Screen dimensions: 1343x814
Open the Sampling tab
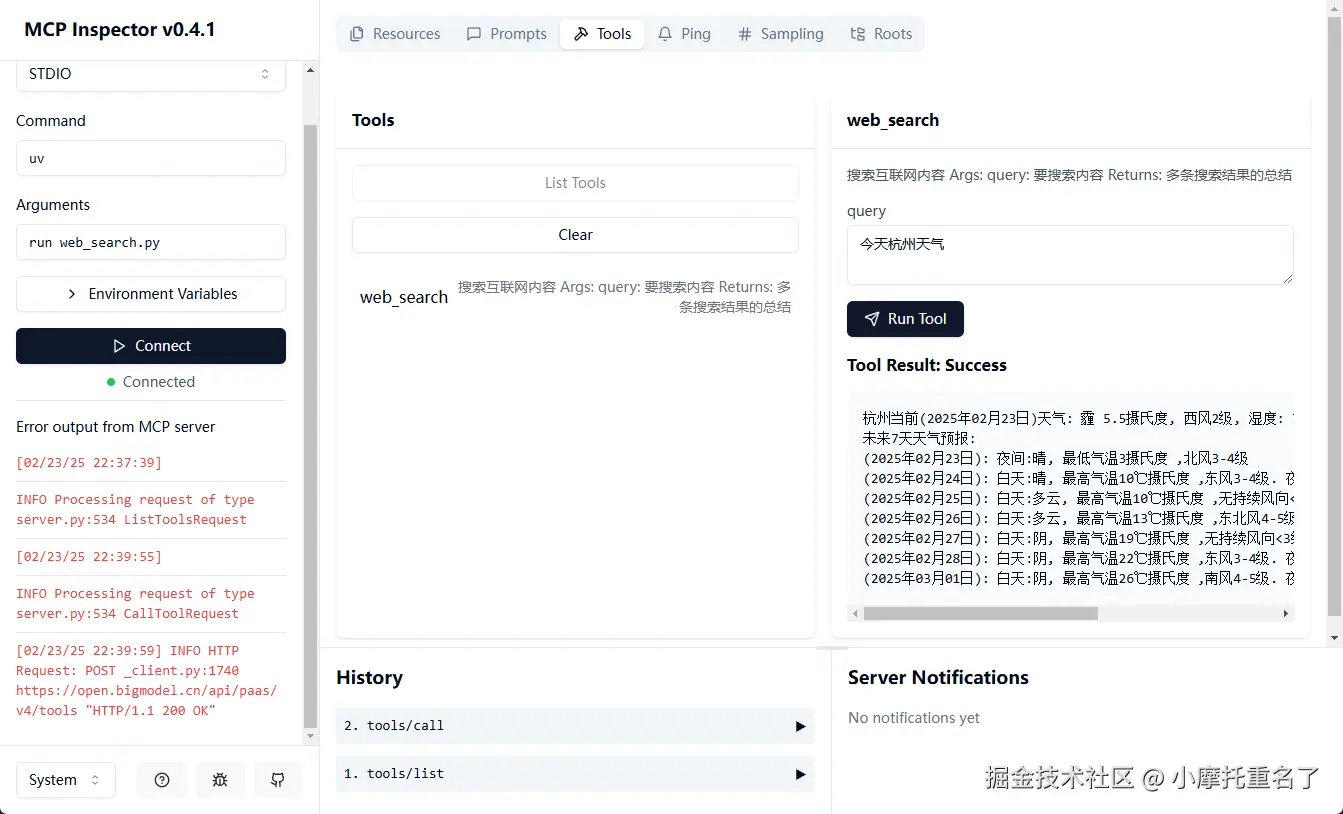[781, 34]
